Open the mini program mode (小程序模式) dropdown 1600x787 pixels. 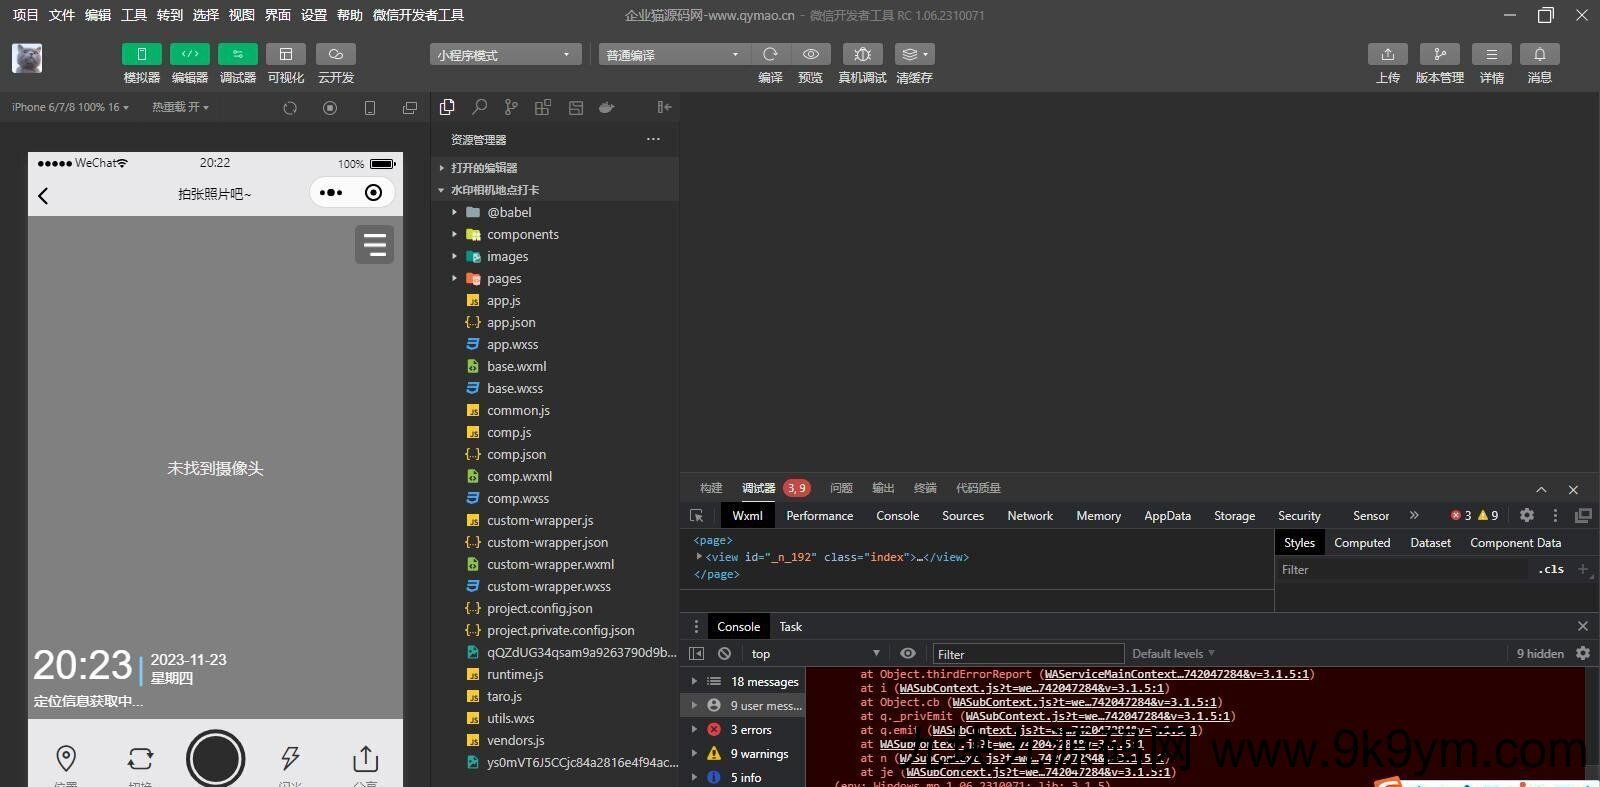(x=504, y=55)
